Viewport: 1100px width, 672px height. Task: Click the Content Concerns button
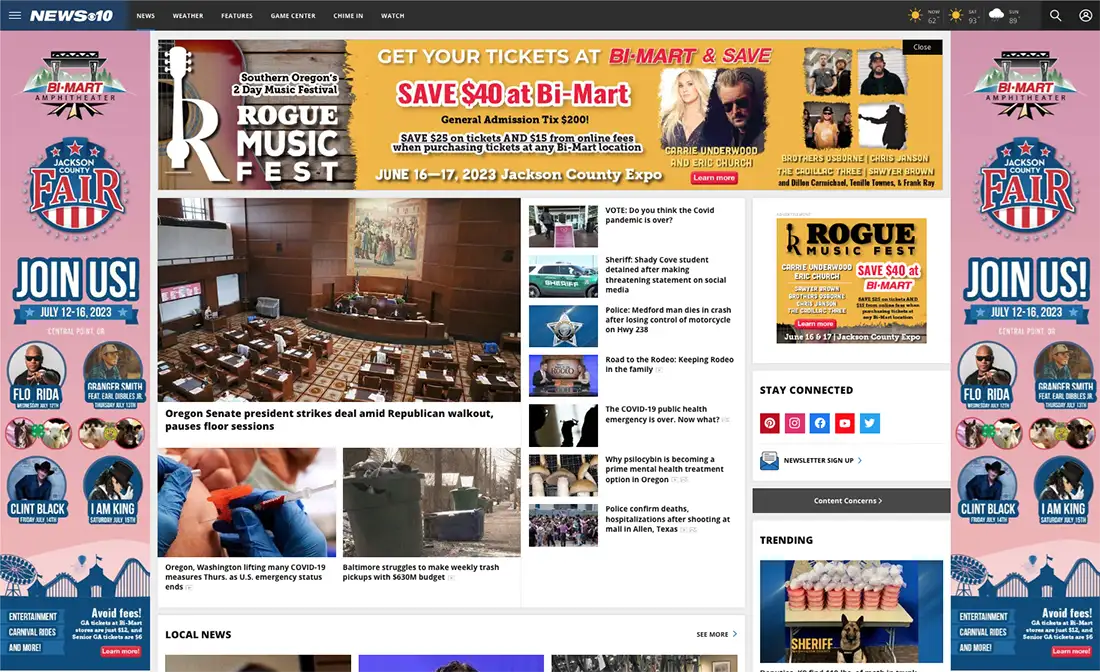point(851,501)
